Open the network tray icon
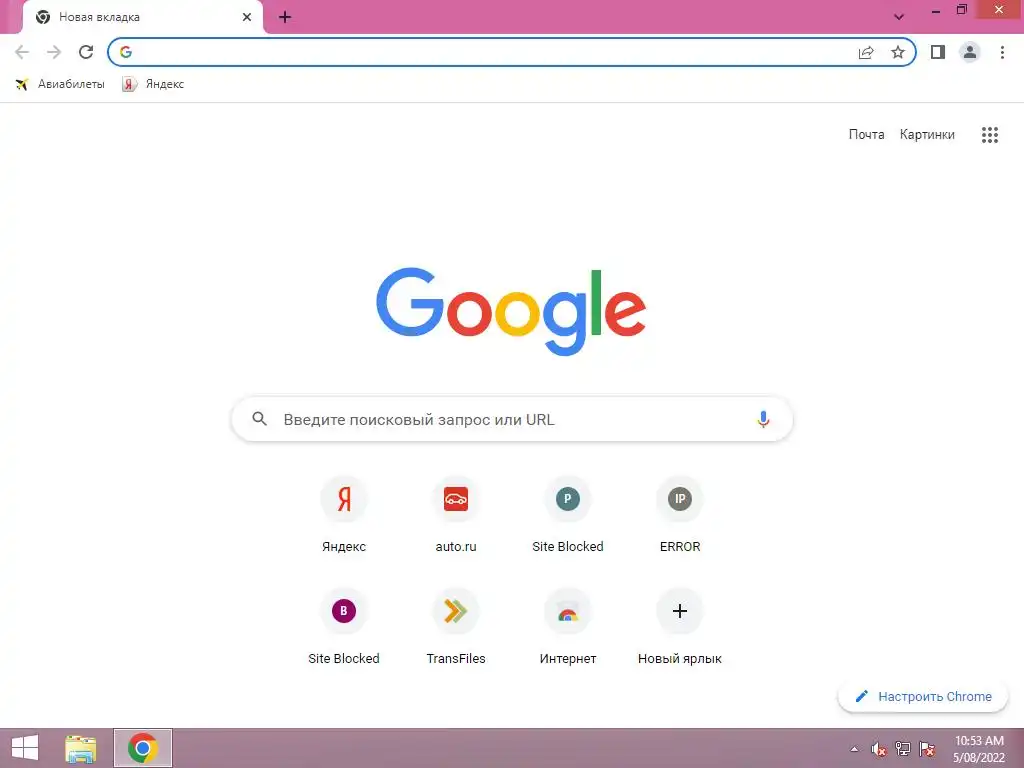Screen dimensions: 1024x768 pos(903,749)
